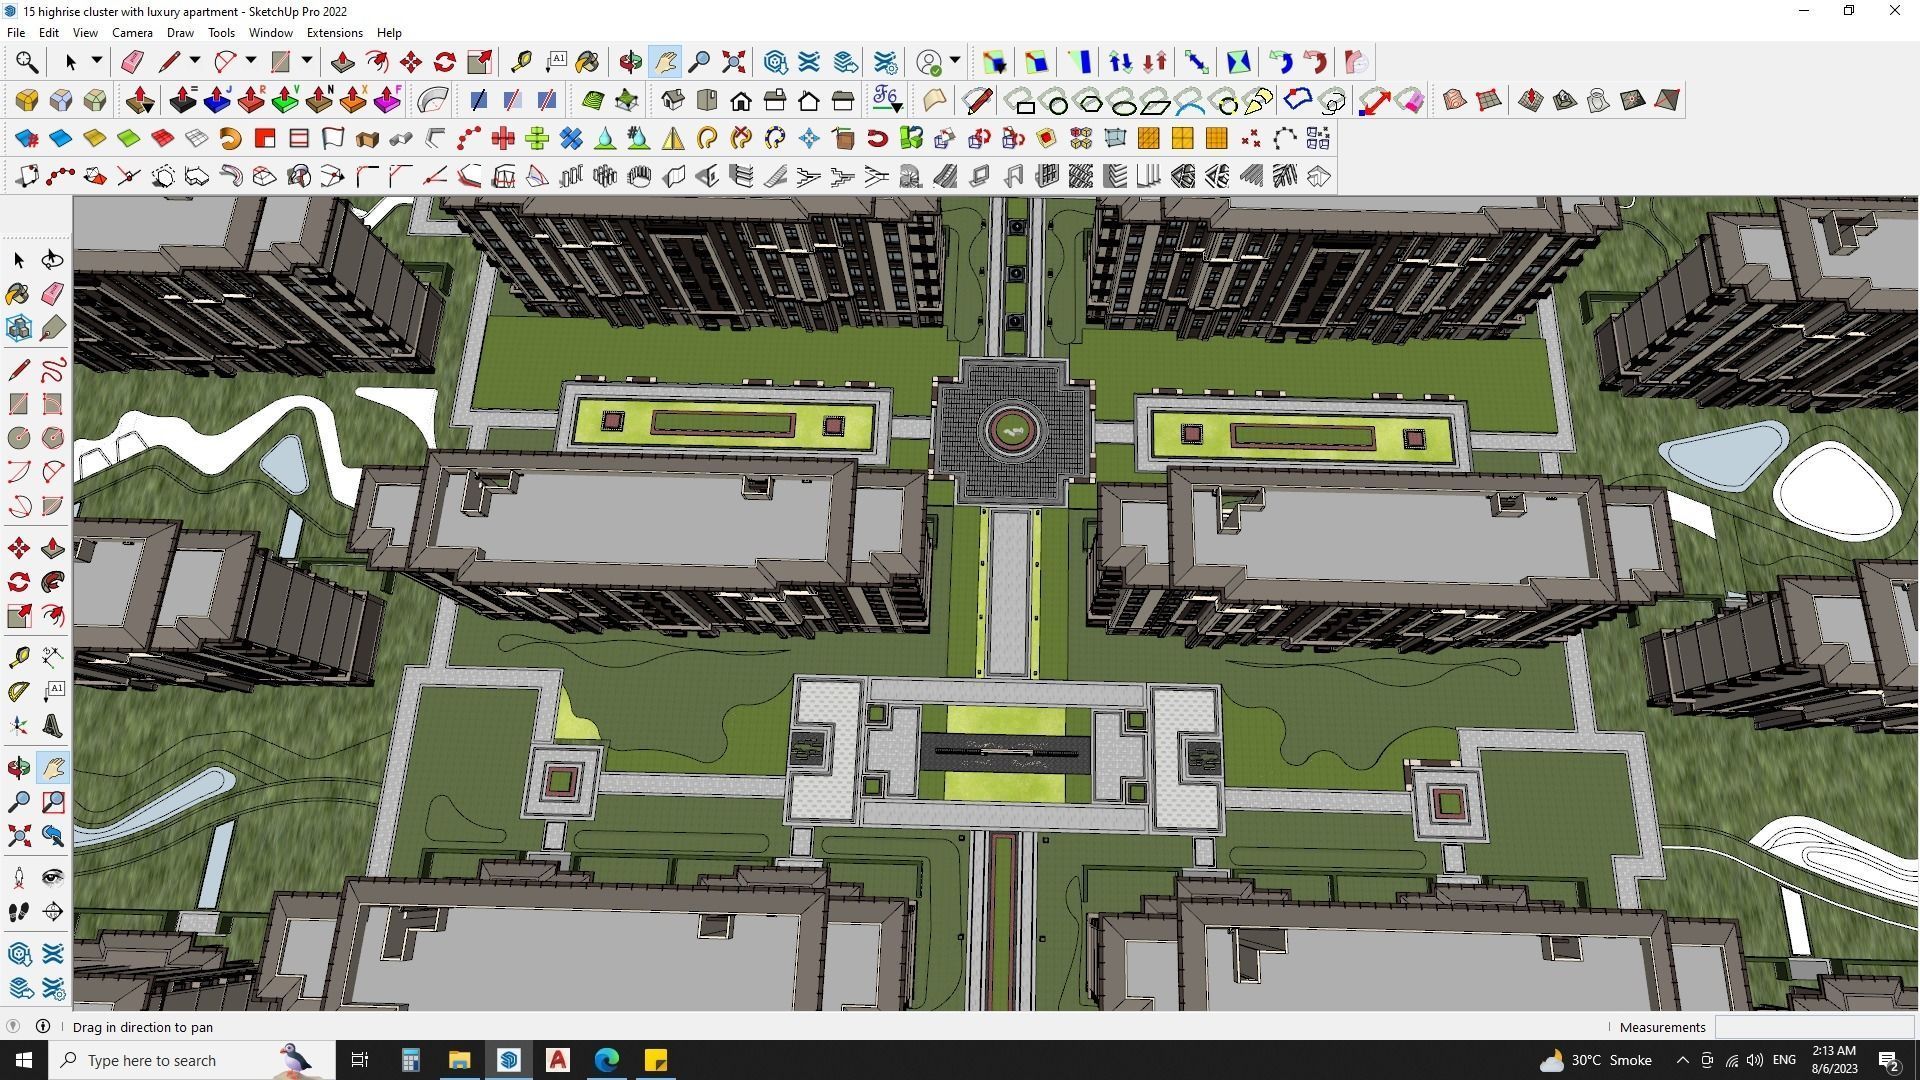Open the Line tool dropdown arrow
Viewport: 1920px width, 1080px height.
click(x=195, y=62)
